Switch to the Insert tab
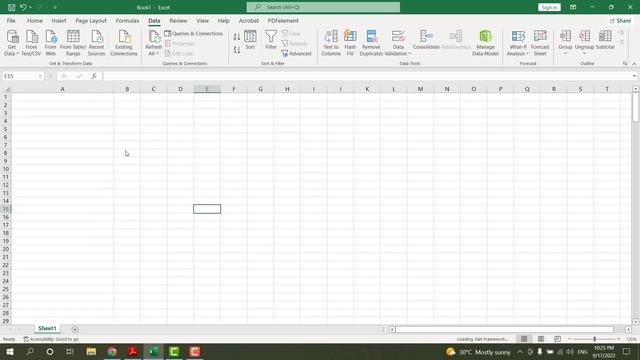 coord(59,20)
